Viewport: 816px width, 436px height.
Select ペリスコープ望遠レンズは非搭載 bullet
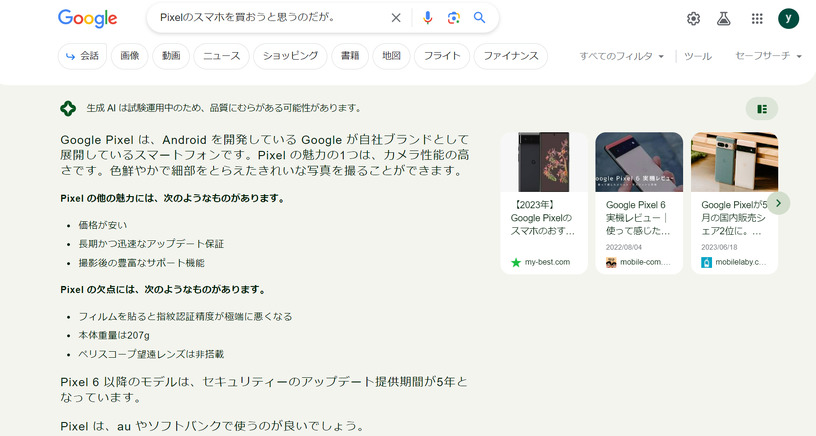(x=151, y=354)
